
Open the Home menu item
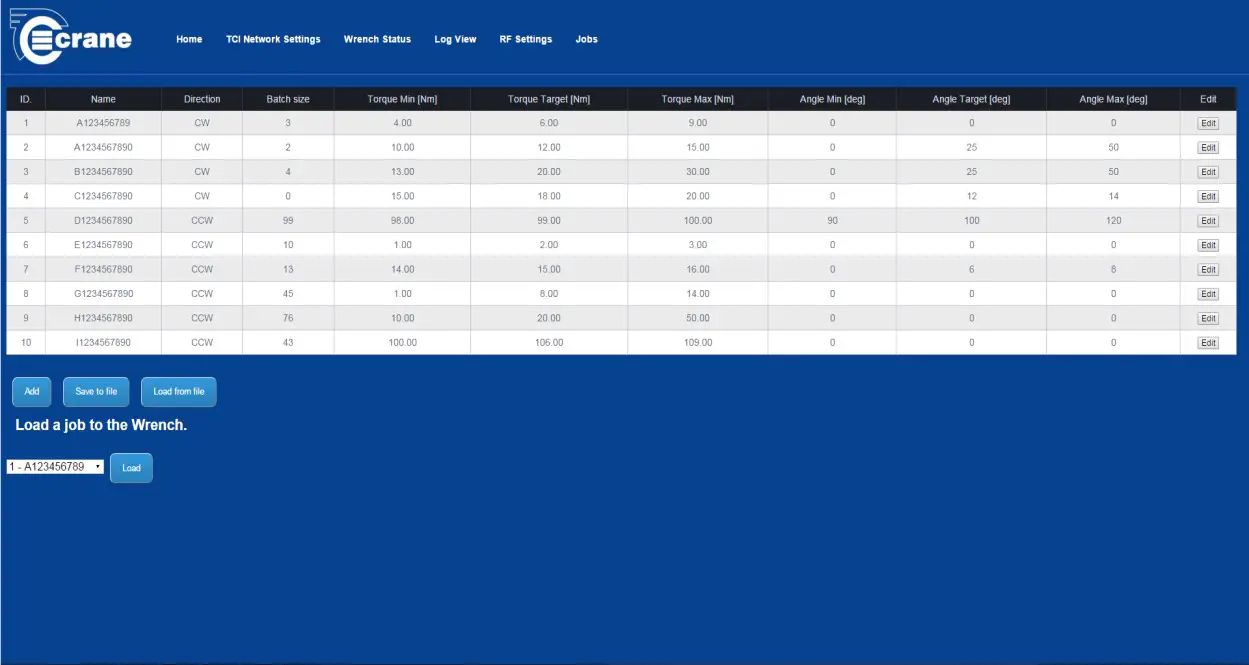pos(189,39)
